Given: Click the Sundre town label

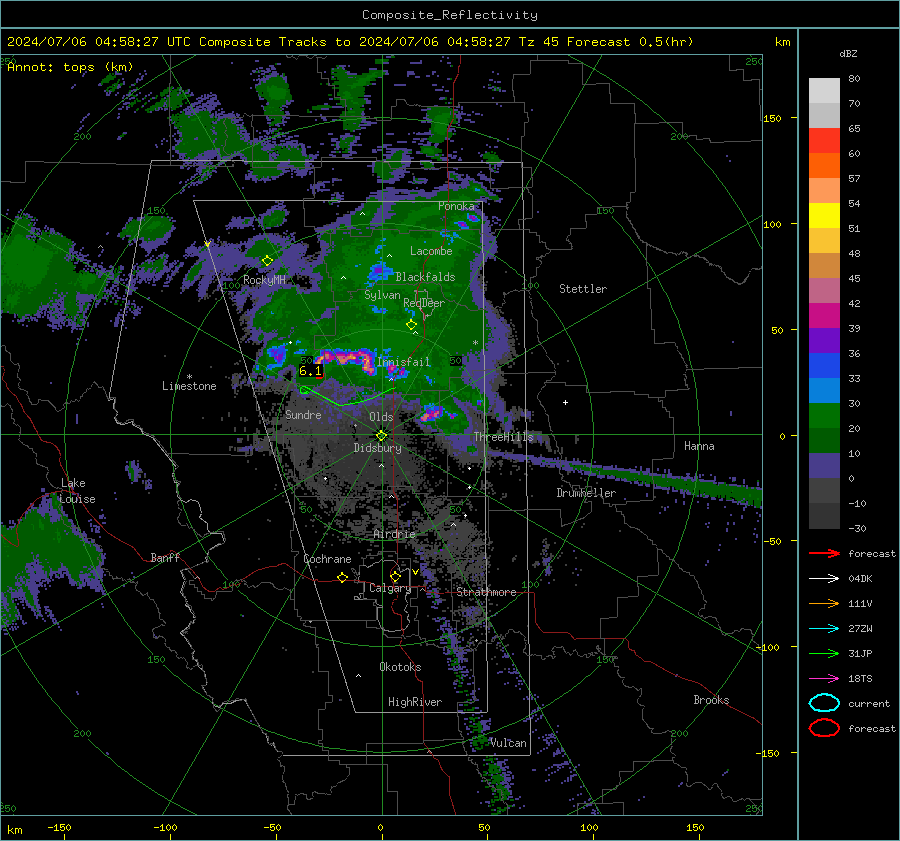Looking at the screenshot, I should (303, 414).
